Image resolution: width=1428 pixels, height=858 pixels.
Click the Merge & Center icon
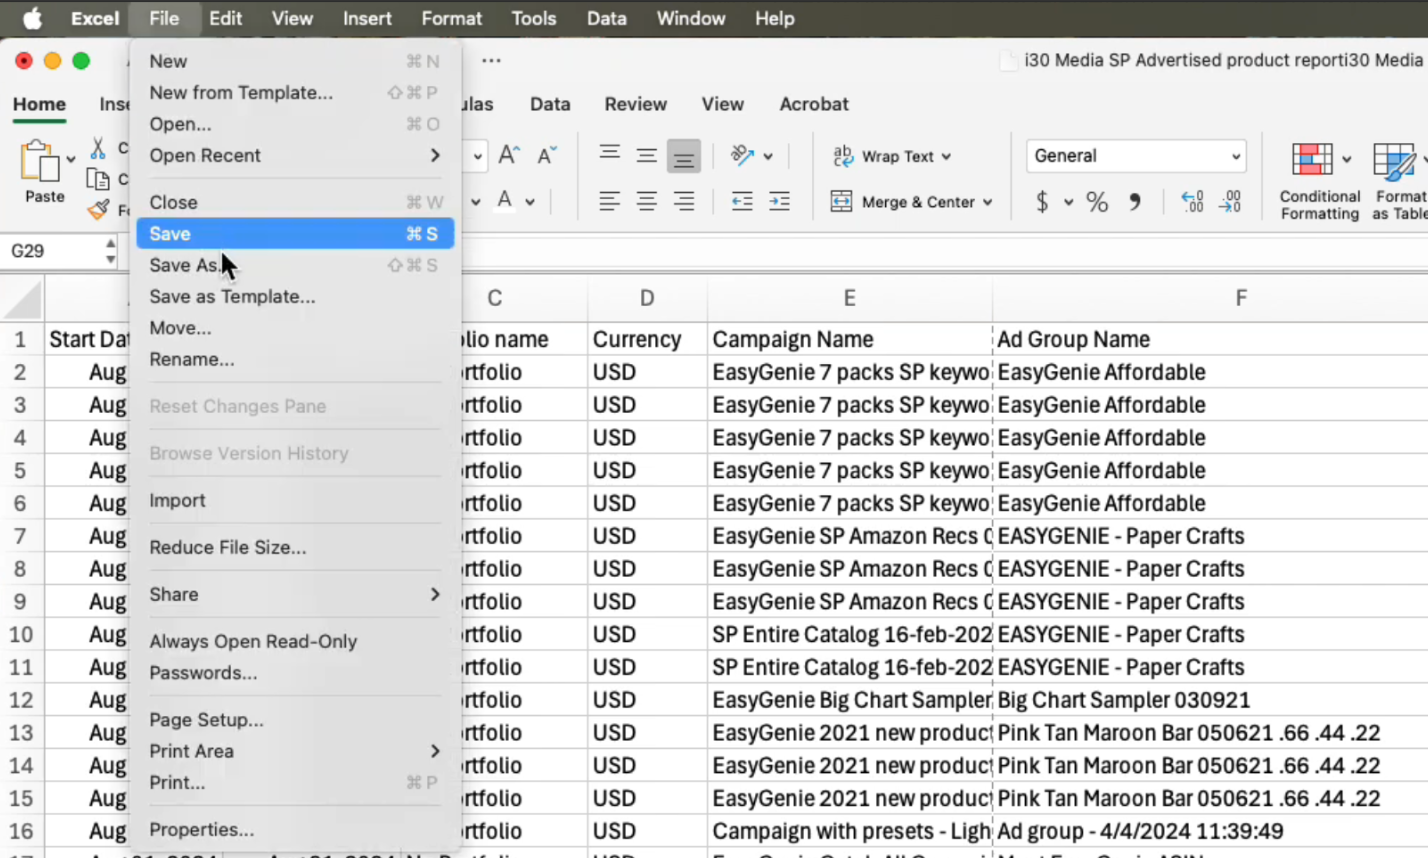click(841, 201)
